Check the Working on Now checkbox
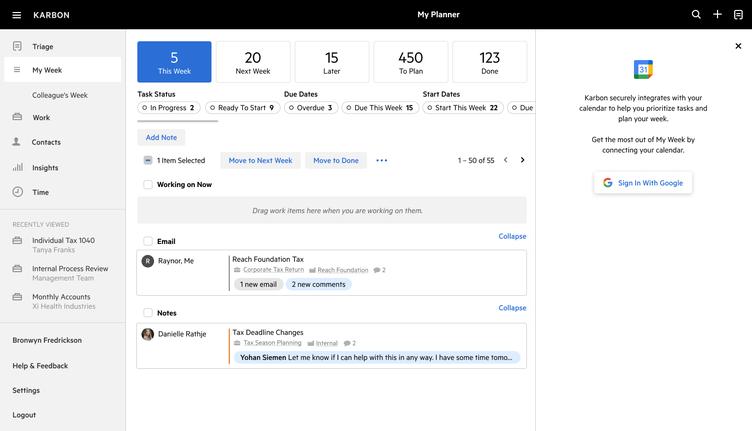 click(148, 185)
